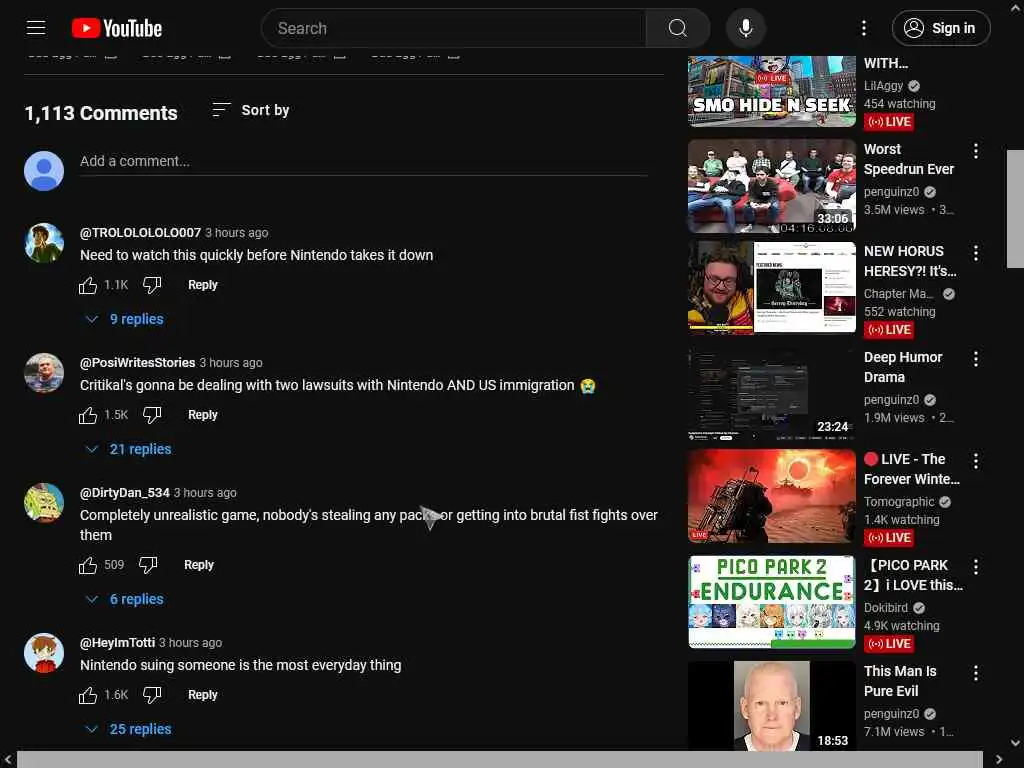Expand 9 replies thread
1024x768 pixels.
tap(125, 319)
